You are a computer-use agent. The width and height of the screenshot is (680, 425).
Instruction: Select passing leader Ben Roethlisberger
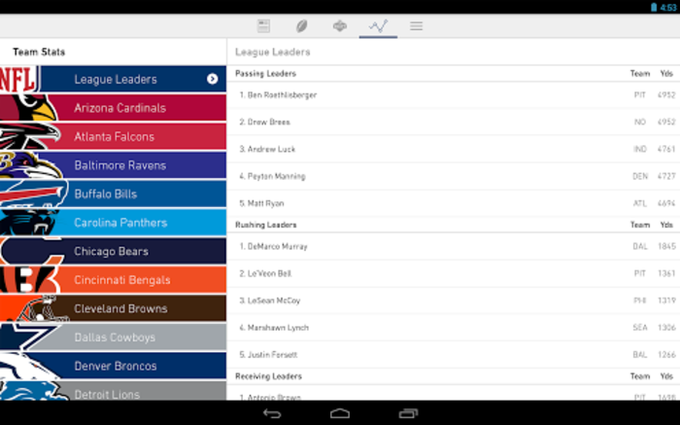453,95
